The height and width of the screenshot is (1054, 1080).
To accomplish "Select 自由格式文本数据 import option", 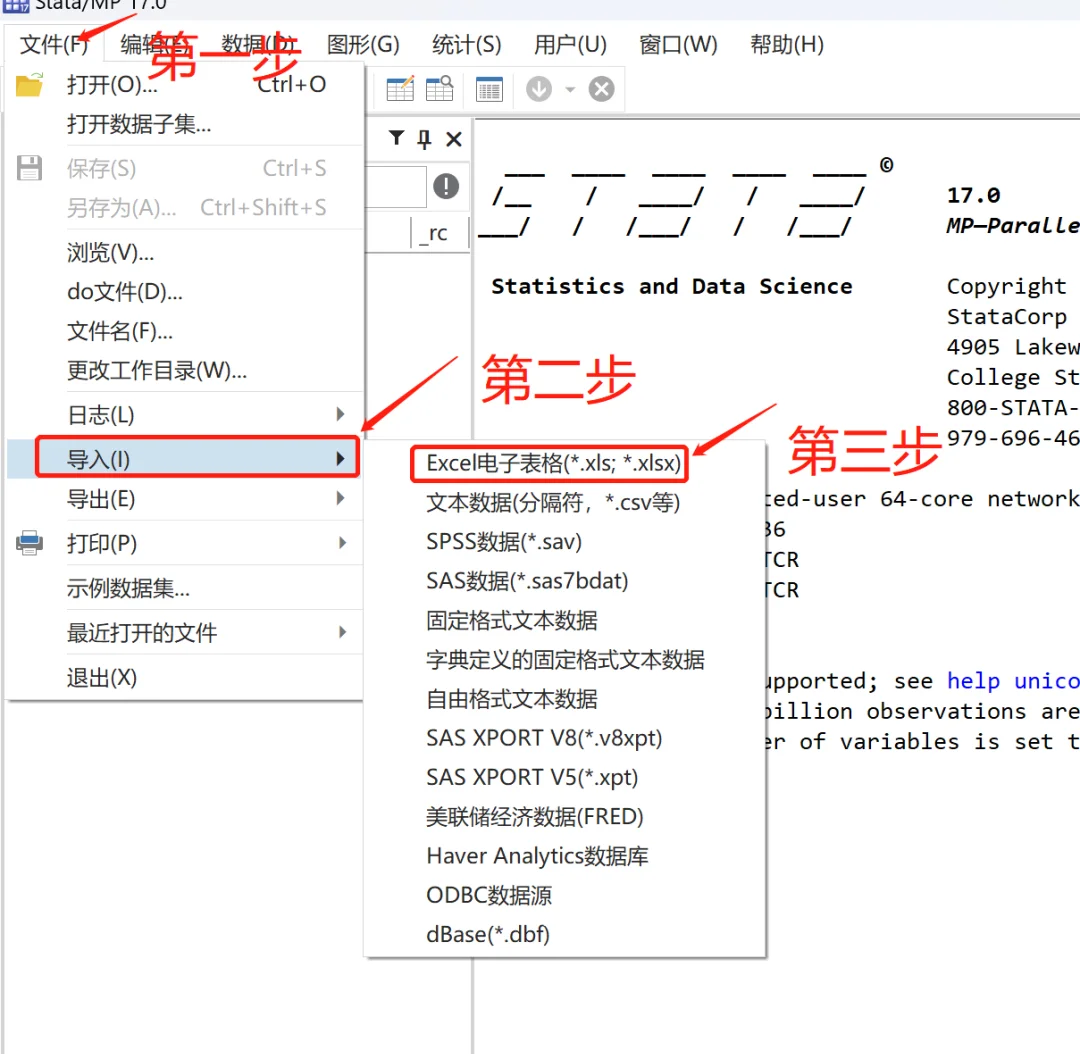I will pos(512,699).
